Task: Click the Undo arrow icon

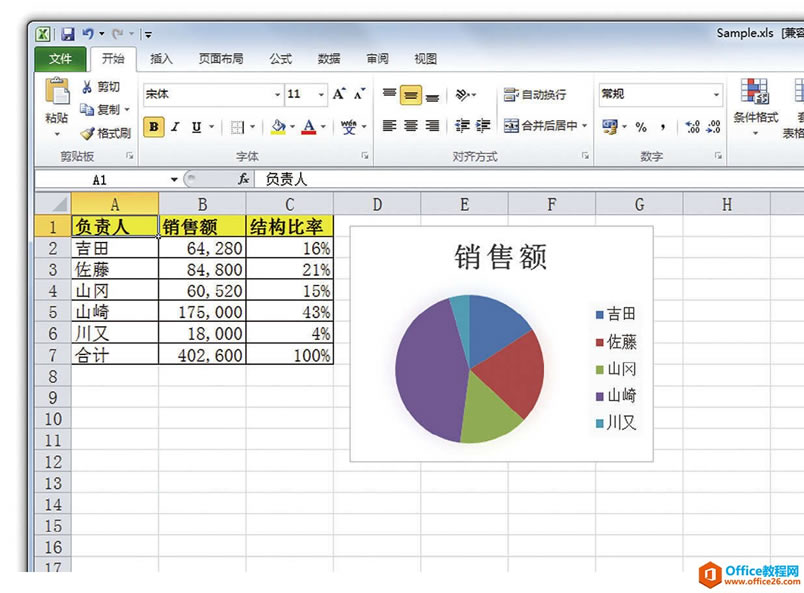Action: click(x=88, y=34)
